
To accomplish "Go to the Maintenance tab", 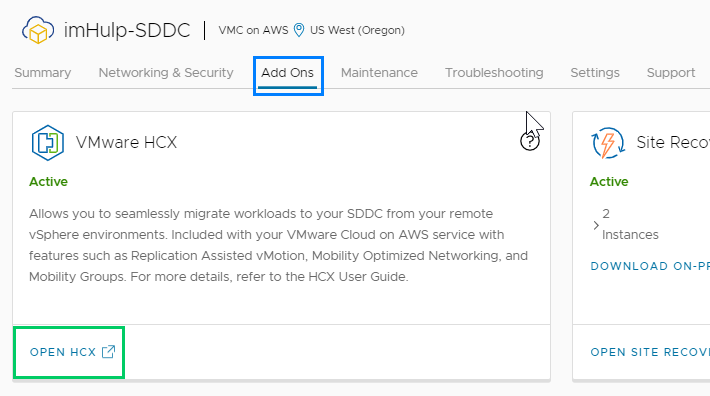I will 379,73.
